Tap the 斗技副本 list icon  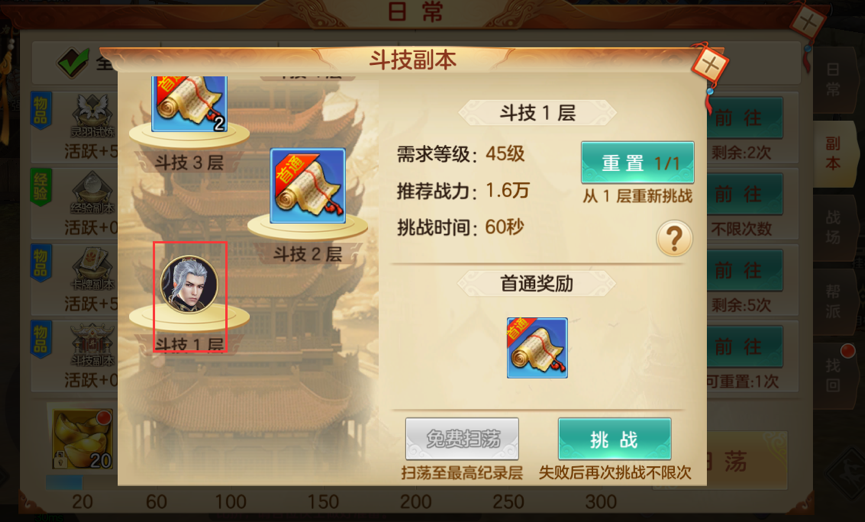coord(93,344)
